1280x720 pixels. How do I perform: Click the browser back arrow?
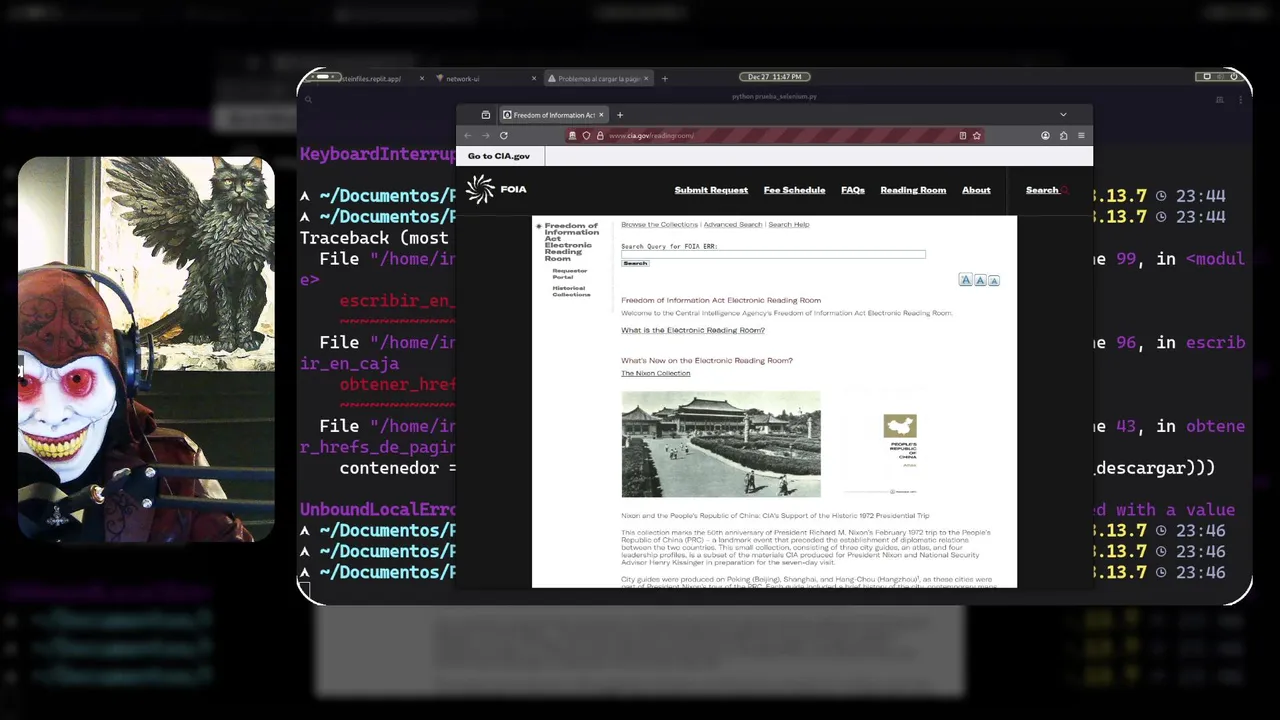(467, 136)
